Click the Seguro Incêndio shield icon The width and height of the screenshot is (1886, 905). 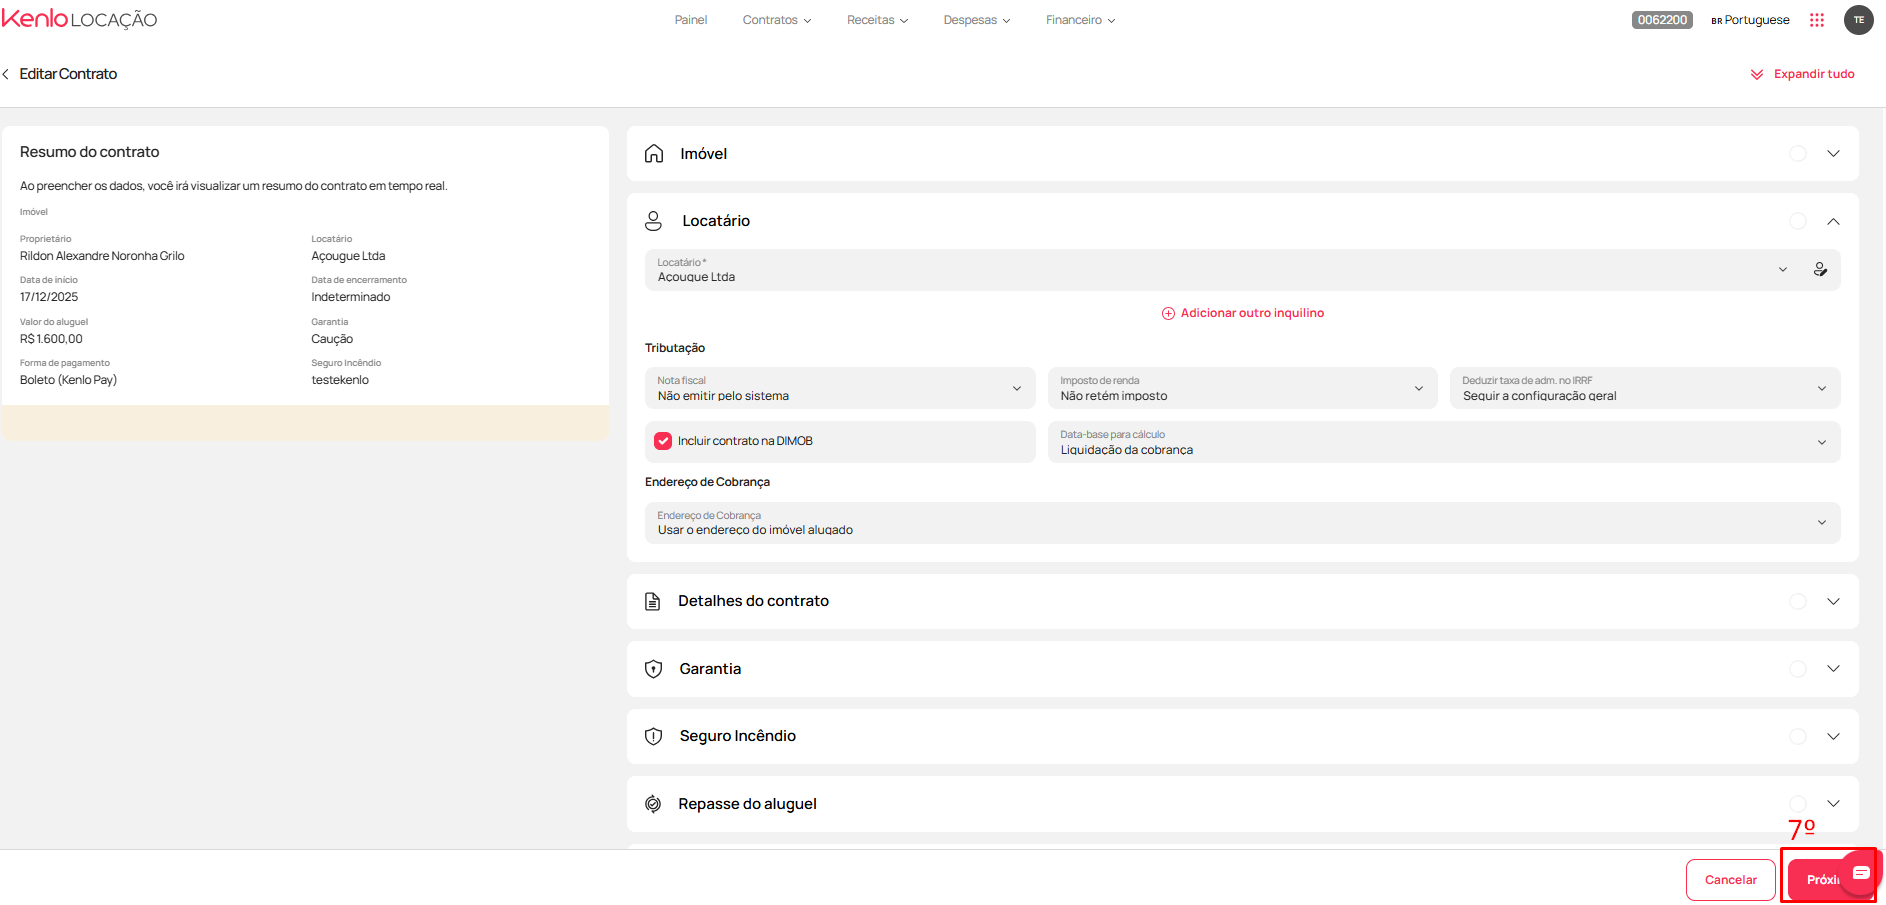654,736
